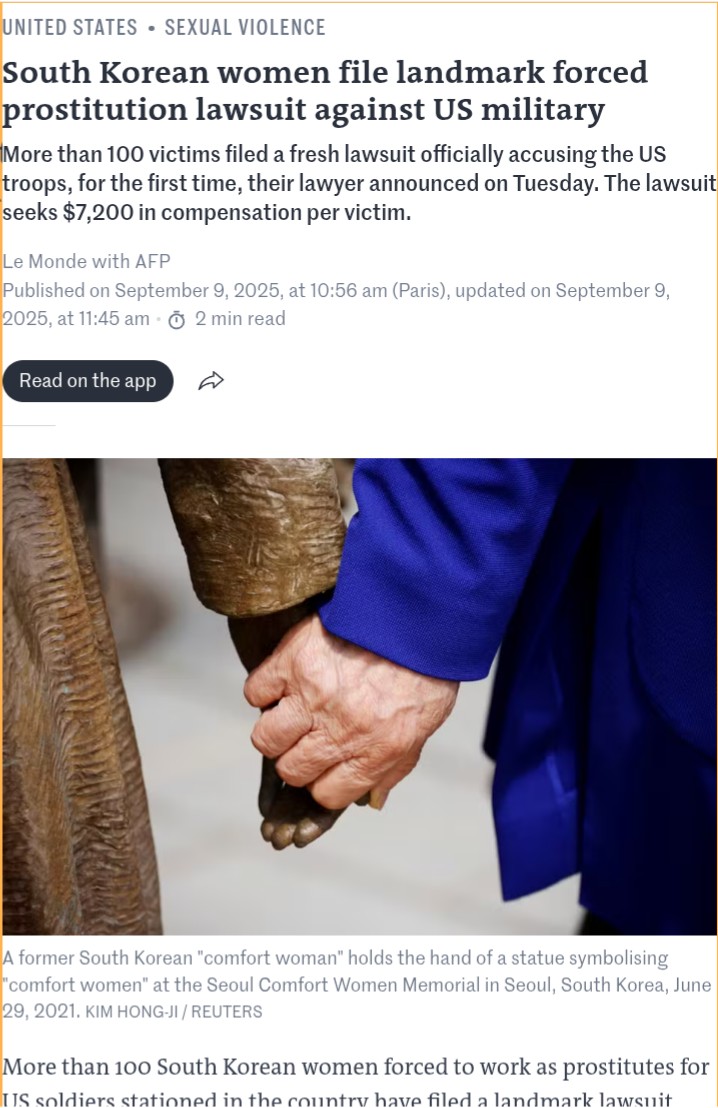This screenshot has width=718, height=1108.
Task: Click the photo caption about comfort woman statue
Action: (x=357, y=984)
